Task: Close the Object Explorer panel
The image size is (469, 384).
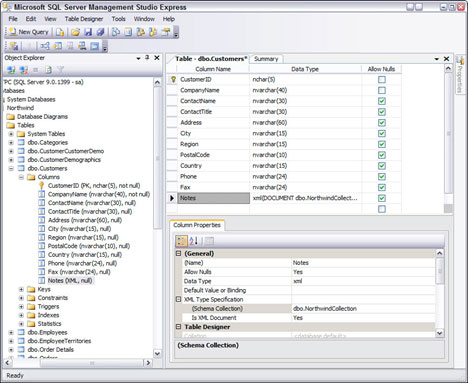Action: pos(157,58)
